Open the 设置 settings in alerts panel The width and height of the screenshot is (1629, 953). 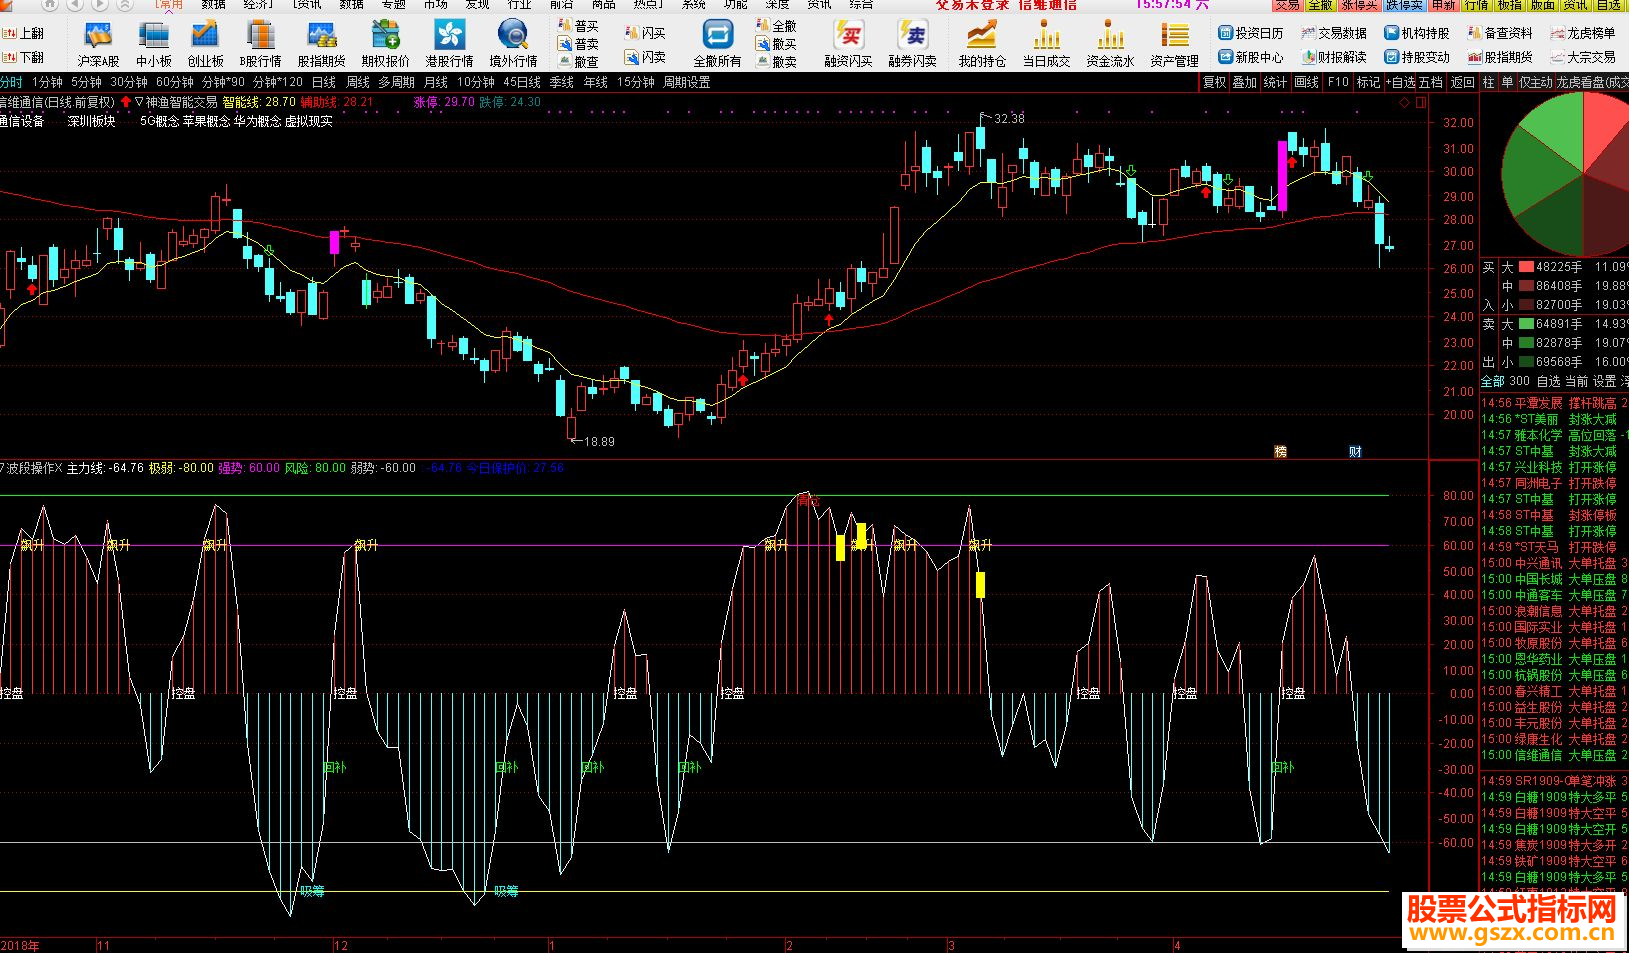(1604, 381)
